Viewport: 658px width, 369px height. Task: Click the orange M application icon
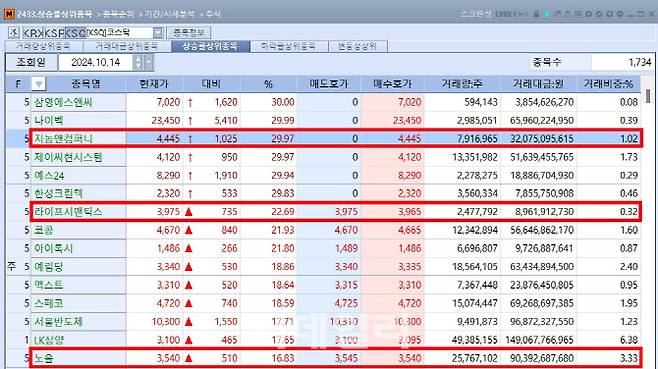click(9, 14)
